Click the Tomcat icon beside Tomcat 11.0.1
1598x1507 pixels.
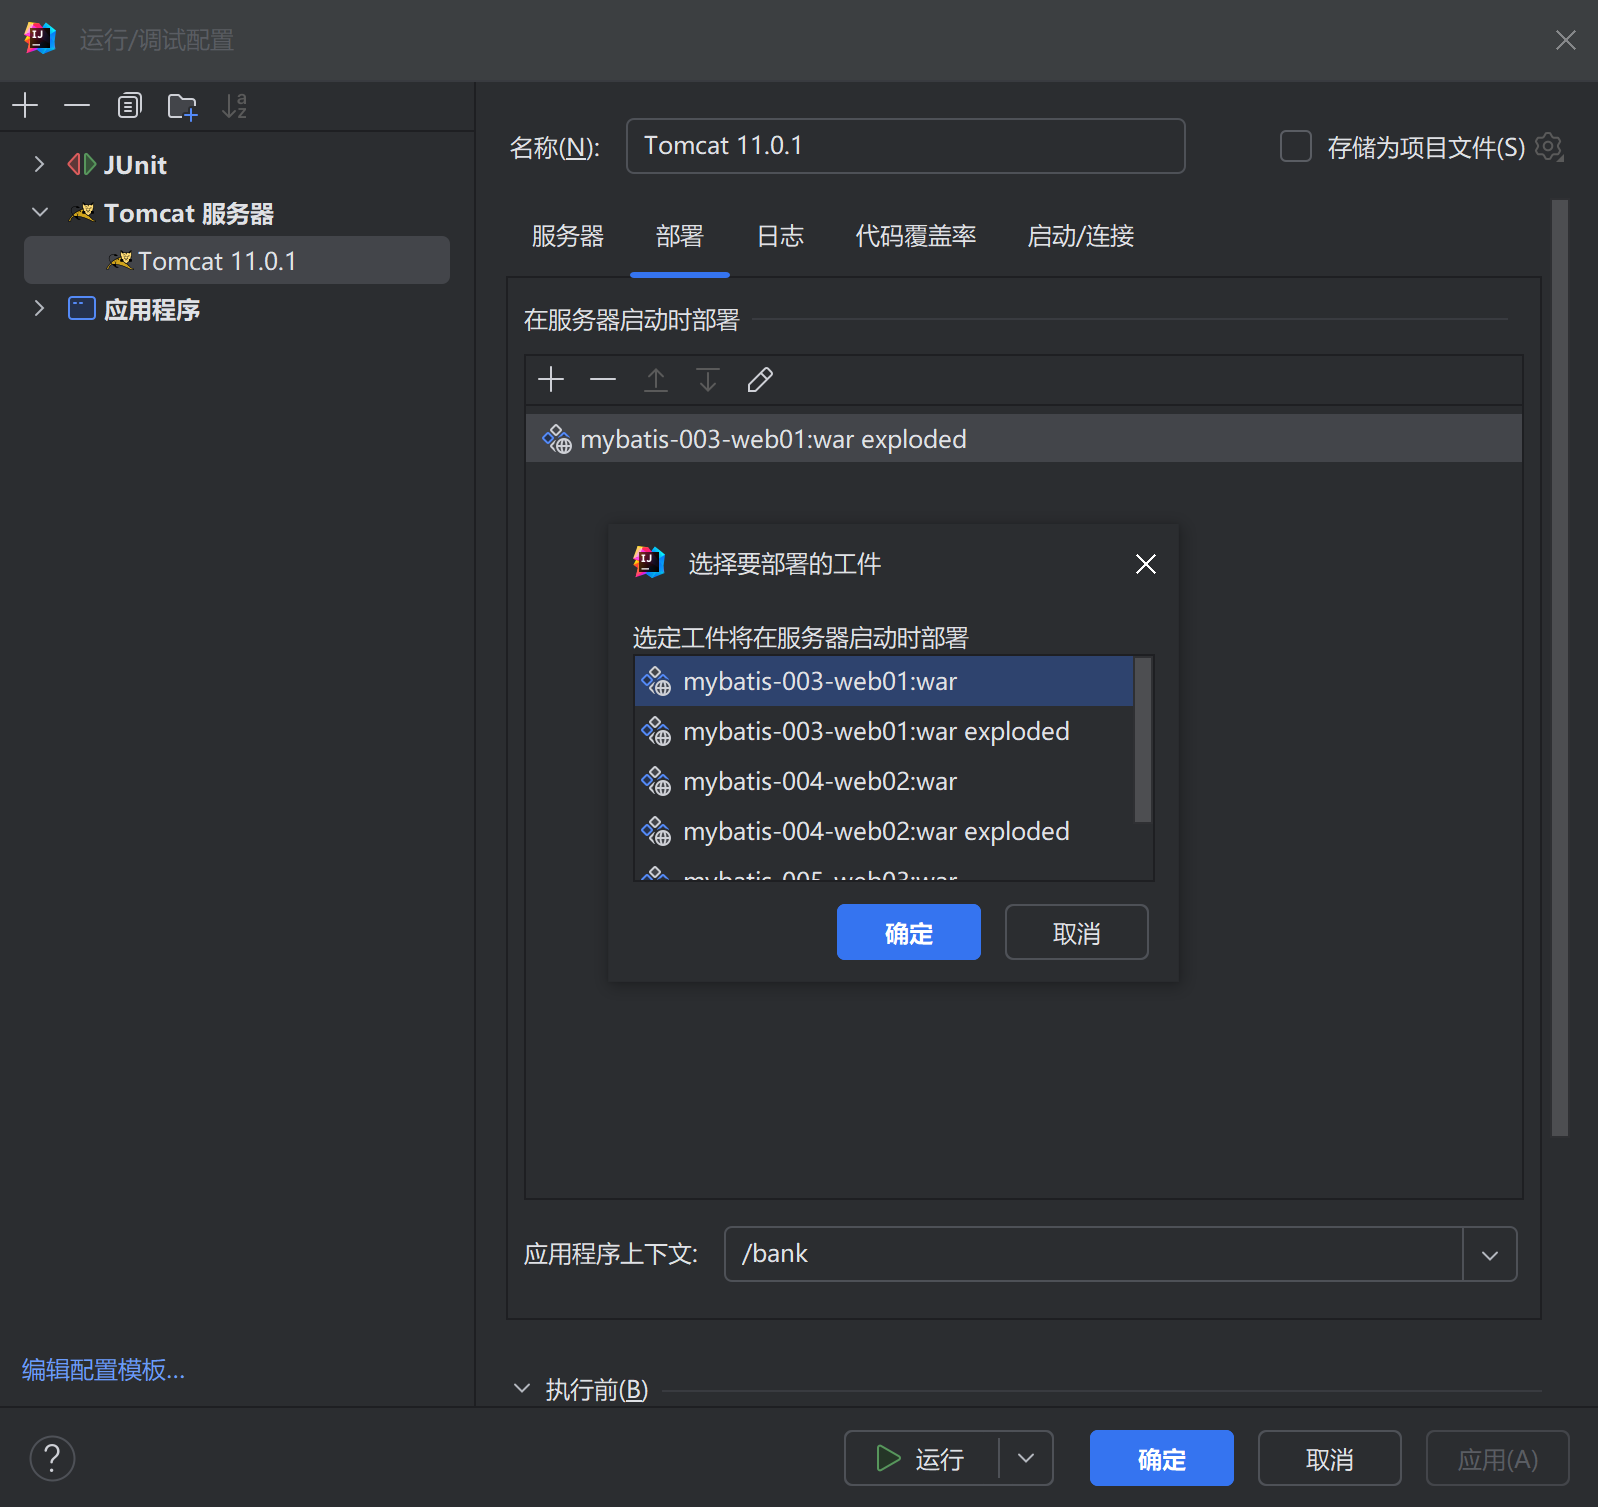pyautogui.click(x=120, y=260)
